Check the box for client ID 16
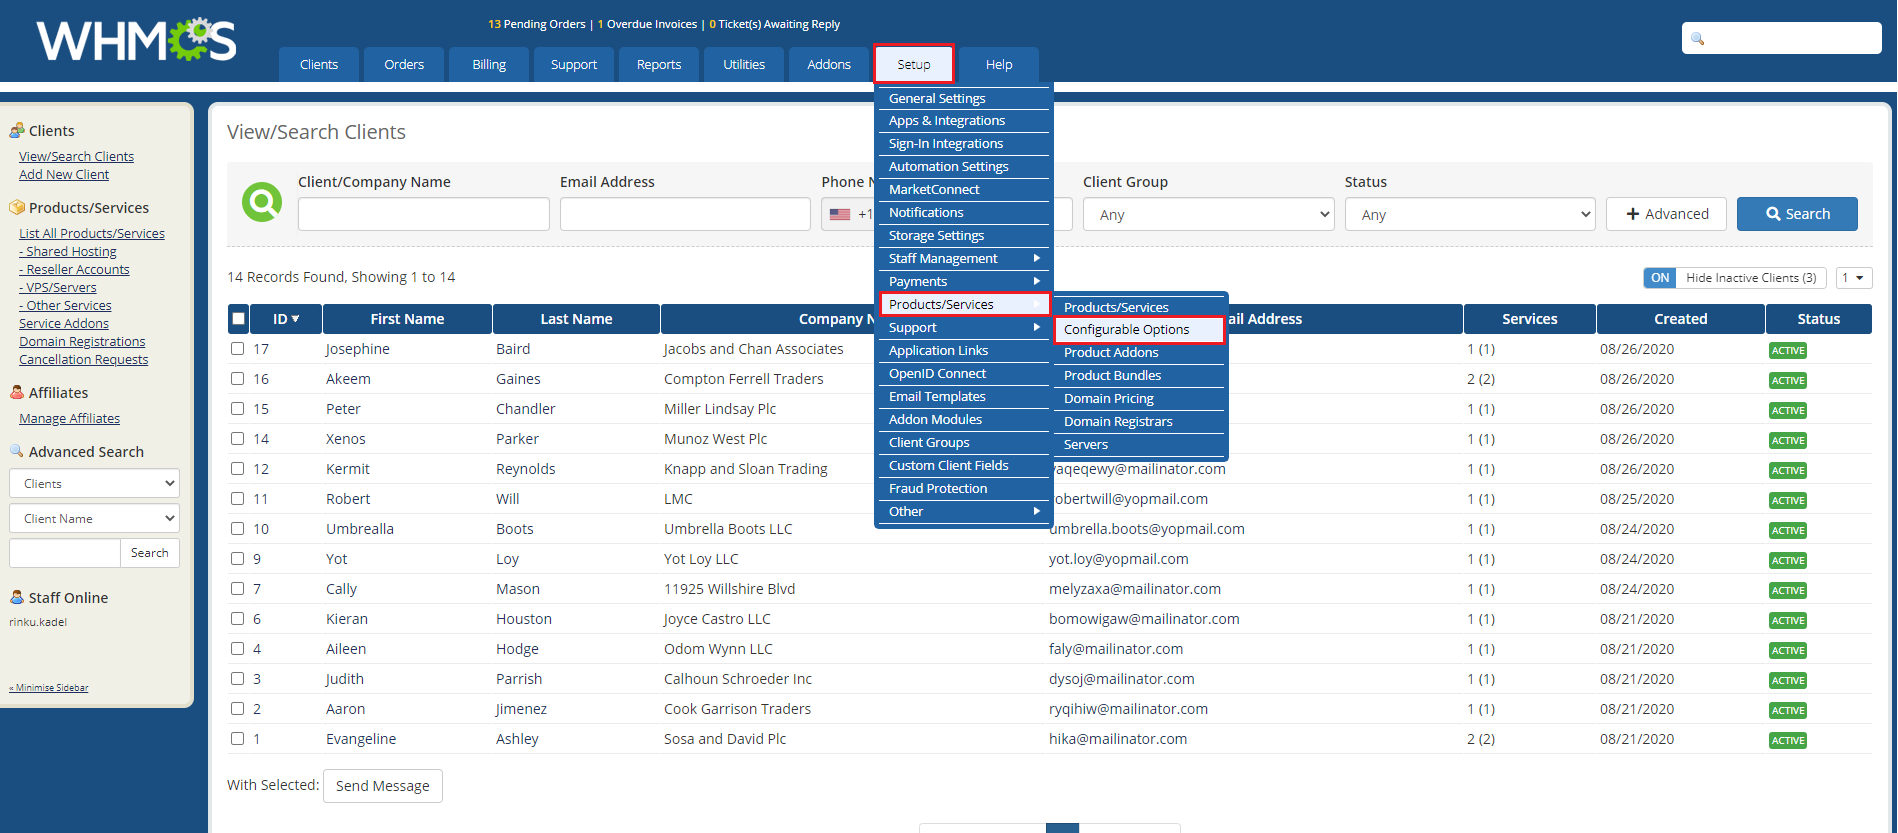This screenshot has width=1898, height=833. coord(238,379)
